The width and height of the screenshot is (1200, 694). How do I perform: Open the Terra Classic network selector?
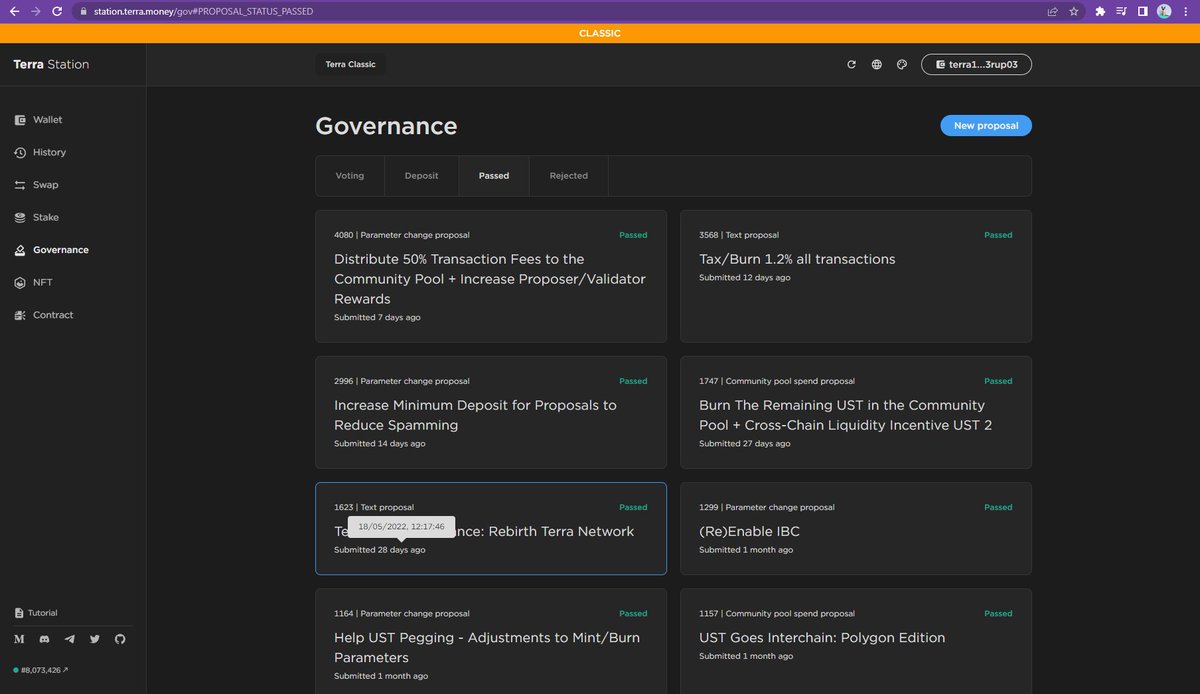[x=350, y=64]
